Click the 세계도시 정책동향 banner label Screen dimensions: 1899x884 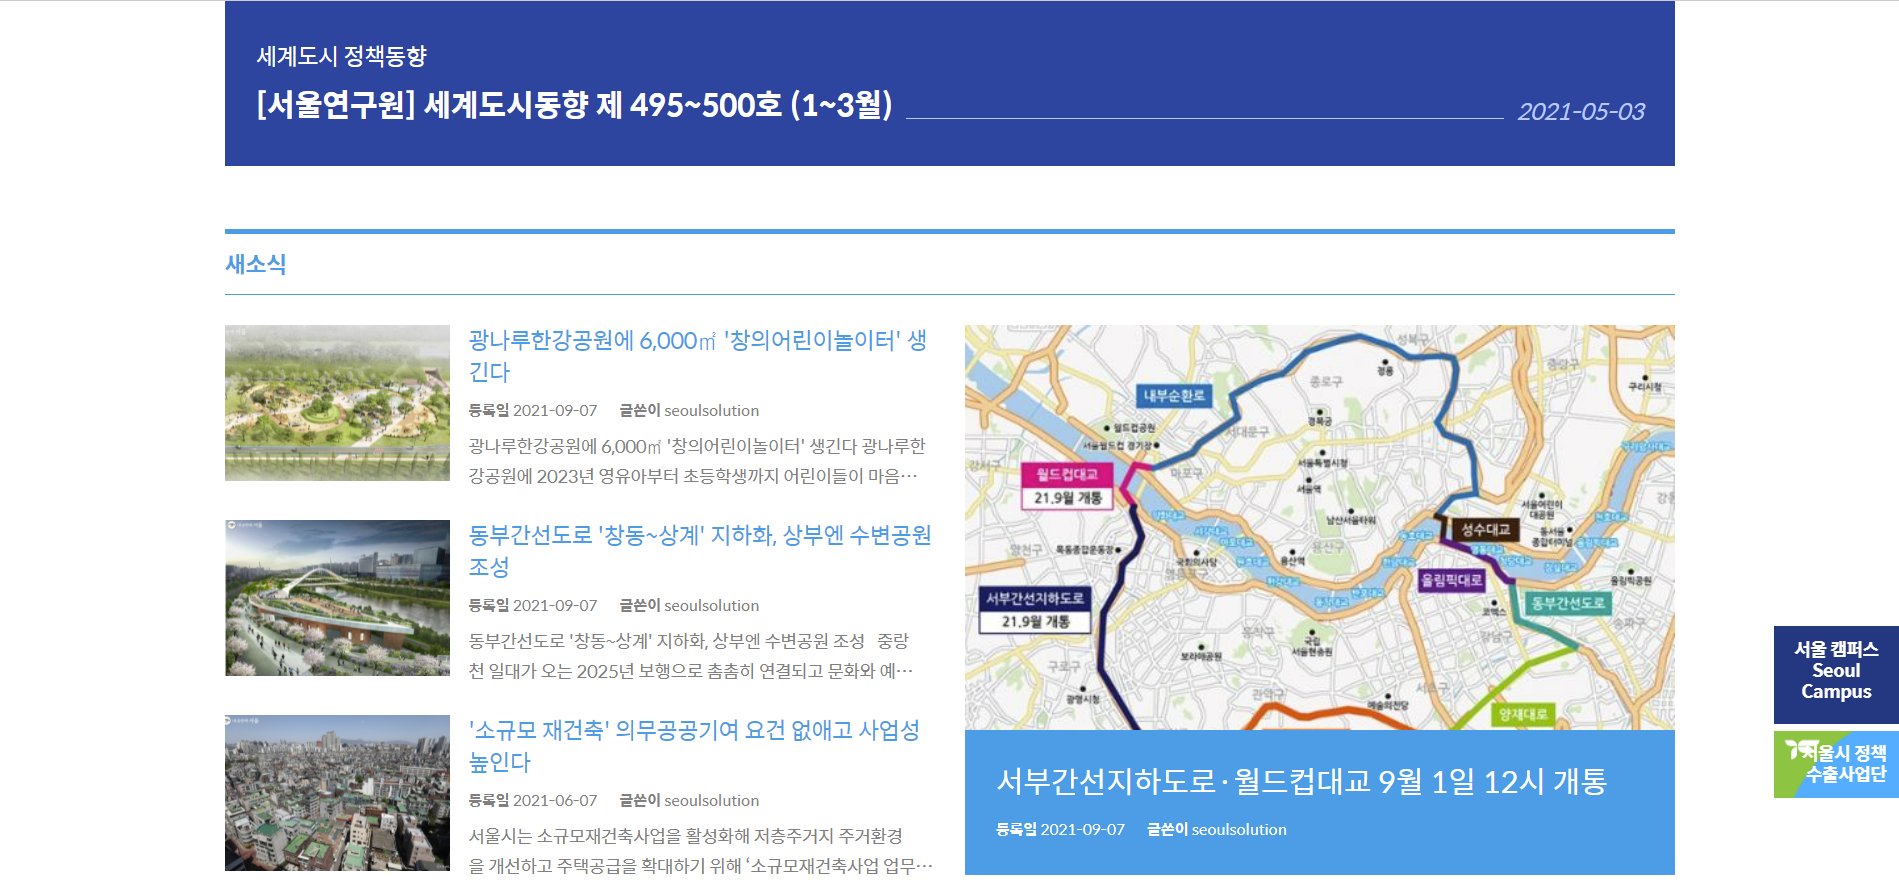(341, 56)
